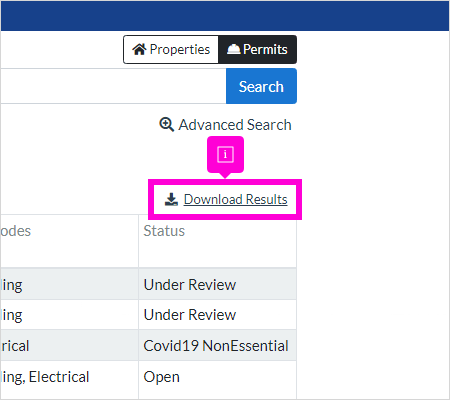Click the magnifier icon beside Advanced Search
Viewport: 450px width, 400px height.
point(167,125)
